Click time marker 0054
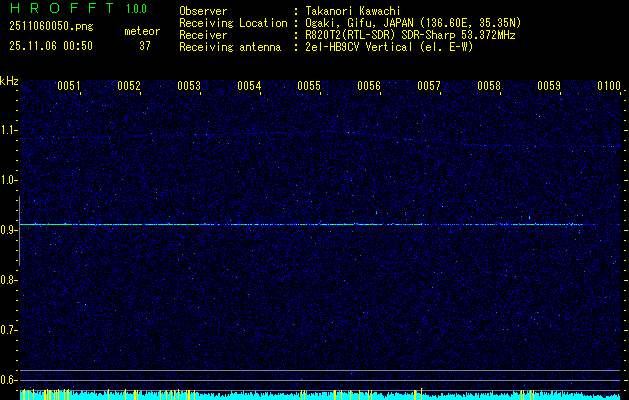The width and height of the screenshot is (629, 400). 249,86
